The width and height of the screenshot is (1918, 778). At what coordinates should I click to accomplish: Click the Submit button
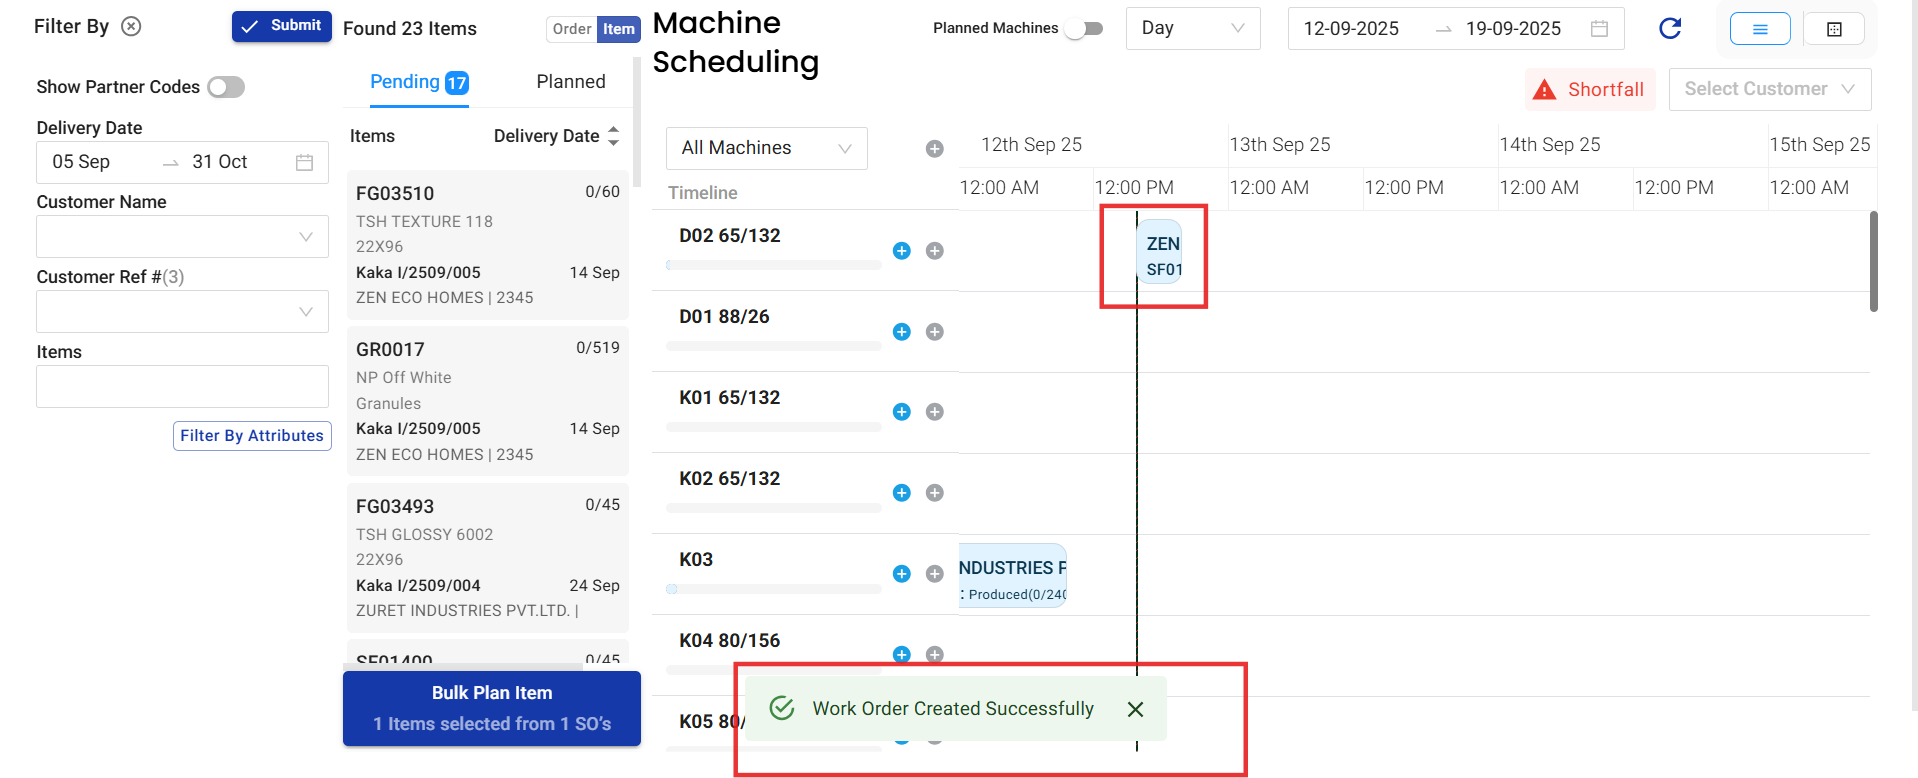(x=282, y=26)
